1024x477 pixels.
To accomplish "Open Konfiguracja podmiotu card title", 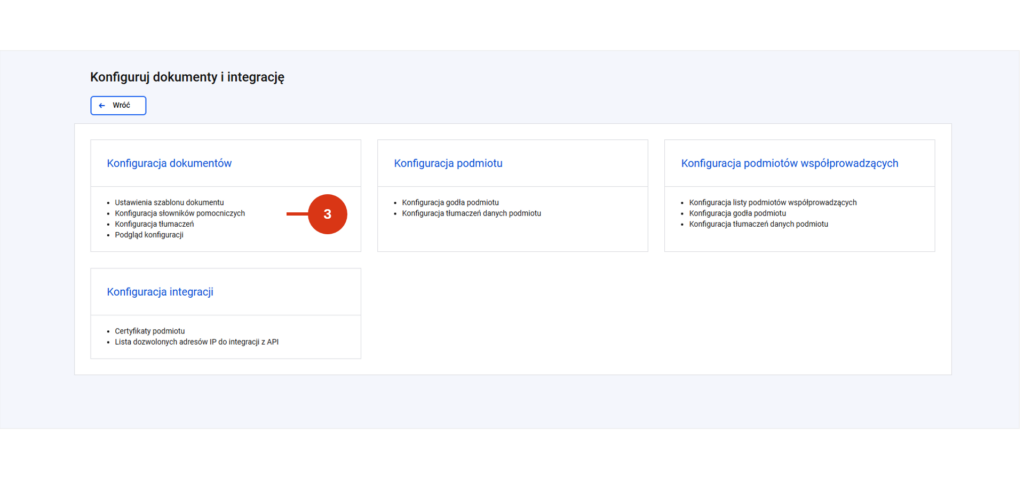I will (x=448, y=163).
